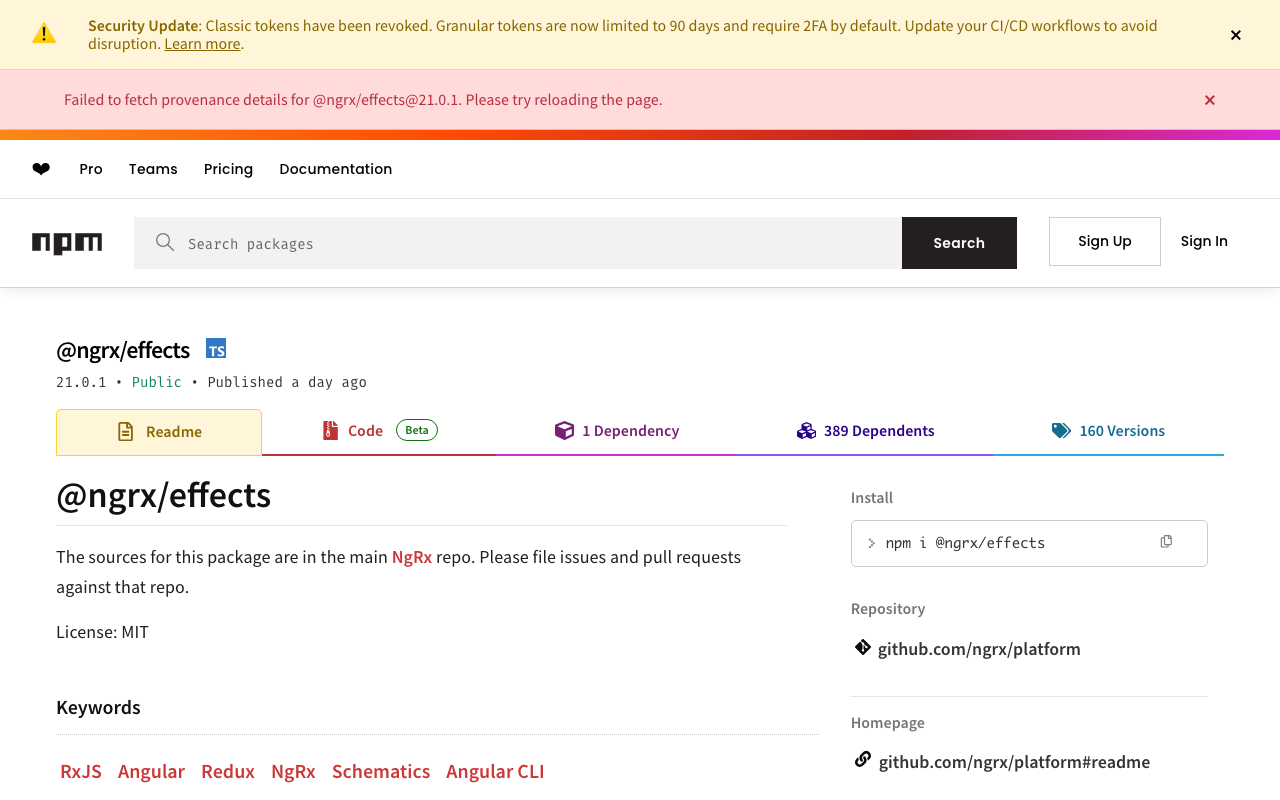The image size is (1280, 800).
Task: Dismiss the provenance error banner
Action: [x=1210, y=100]
